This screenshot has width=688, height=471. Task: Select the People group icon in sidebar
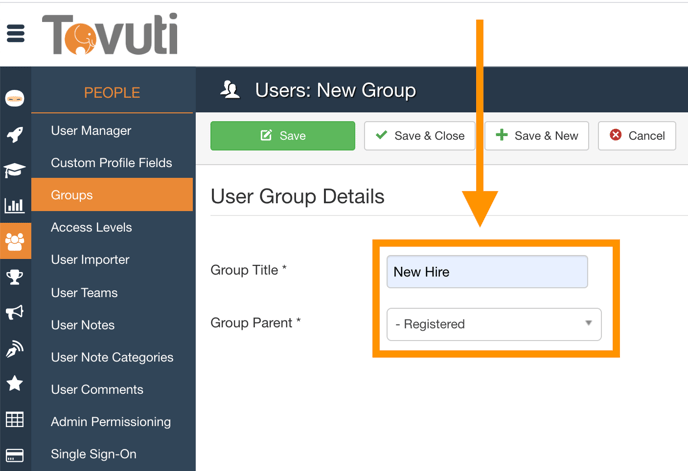pos(15,241)
